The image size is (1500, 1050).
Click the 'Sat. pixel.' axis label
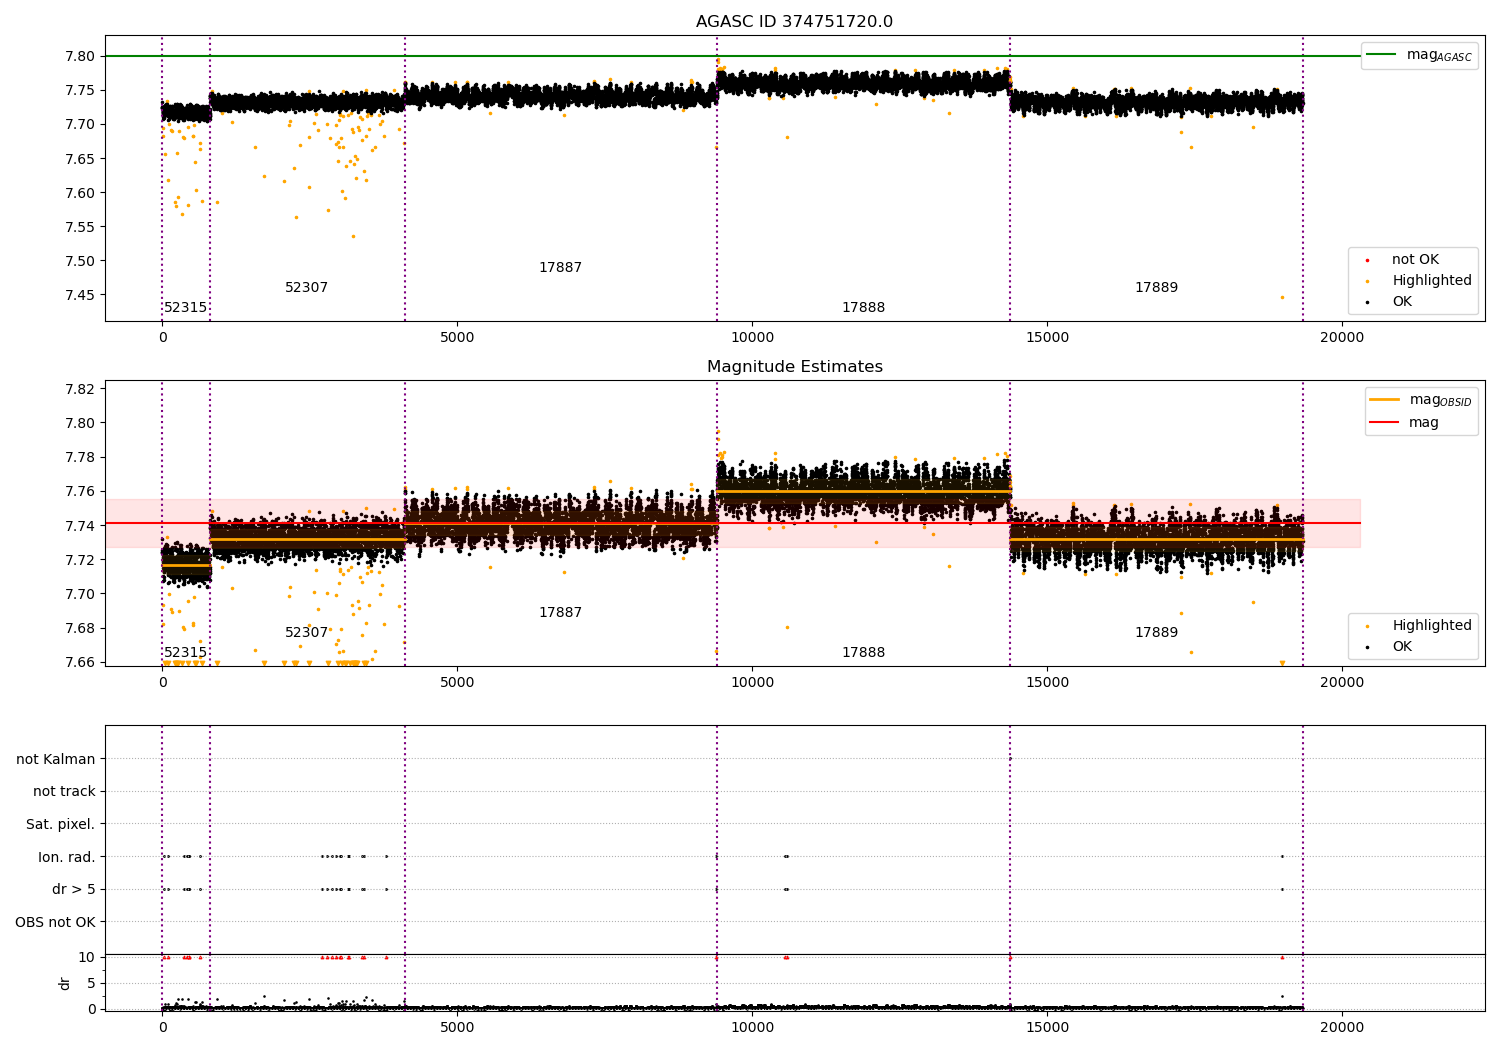coord(61,825)
